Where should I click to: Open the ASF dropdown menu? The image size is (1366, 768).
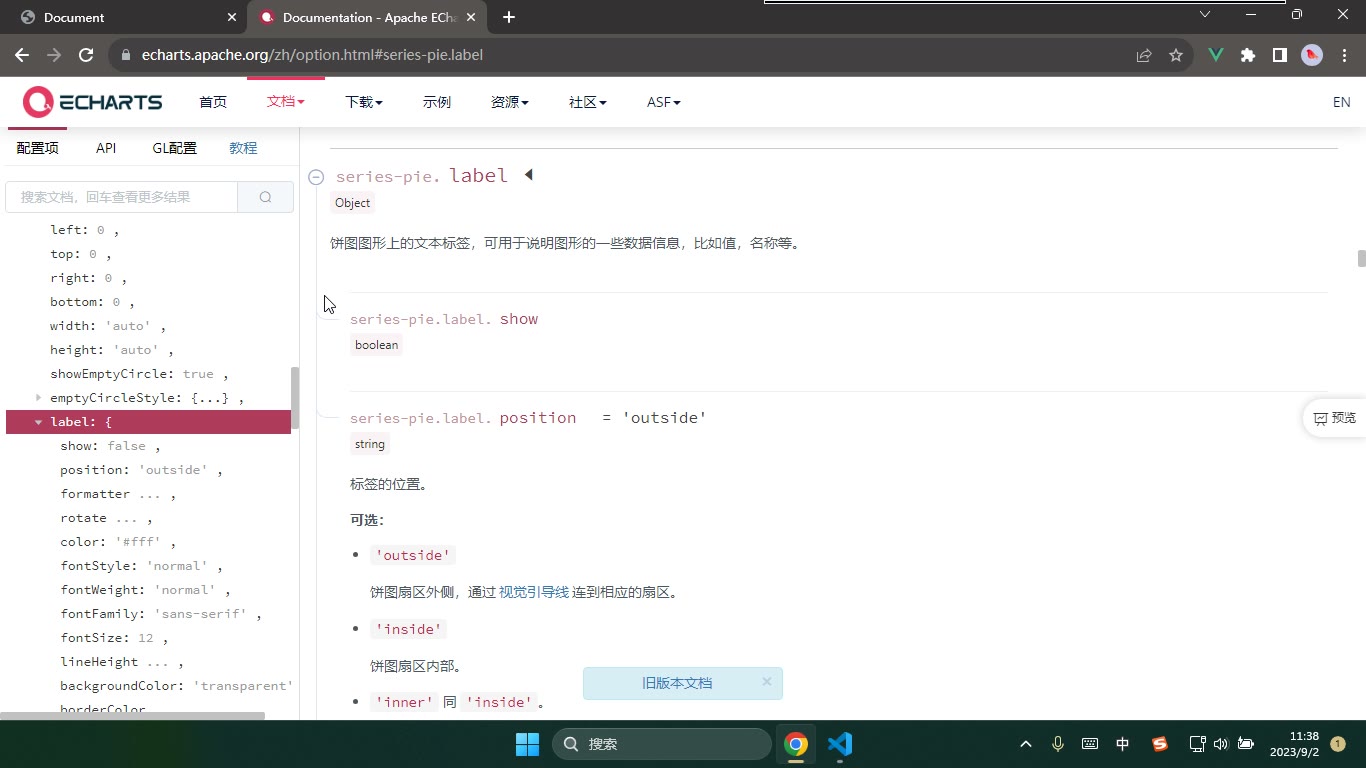click(x=664, y=102)
